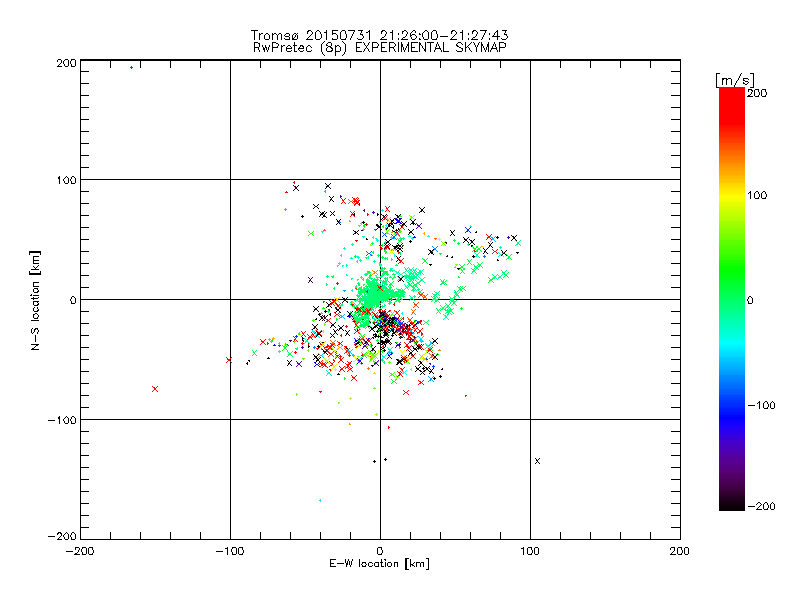The image size is (800, 600).
Task: Select the subtitle "RwPretec (8p) EXPERIMENTAL SKYMAP"
Action: pyautogui.click(x=380, y=48)
